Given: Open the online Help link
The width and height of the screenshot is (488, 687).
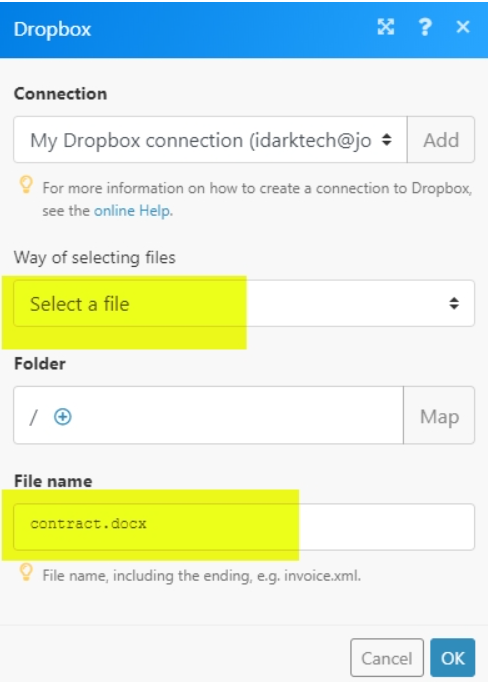Looking at the screenshot, I should [x=132, y=211].
